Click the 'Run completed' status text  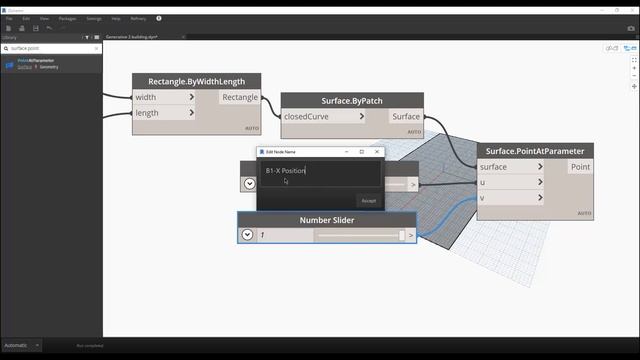(90, 346)
